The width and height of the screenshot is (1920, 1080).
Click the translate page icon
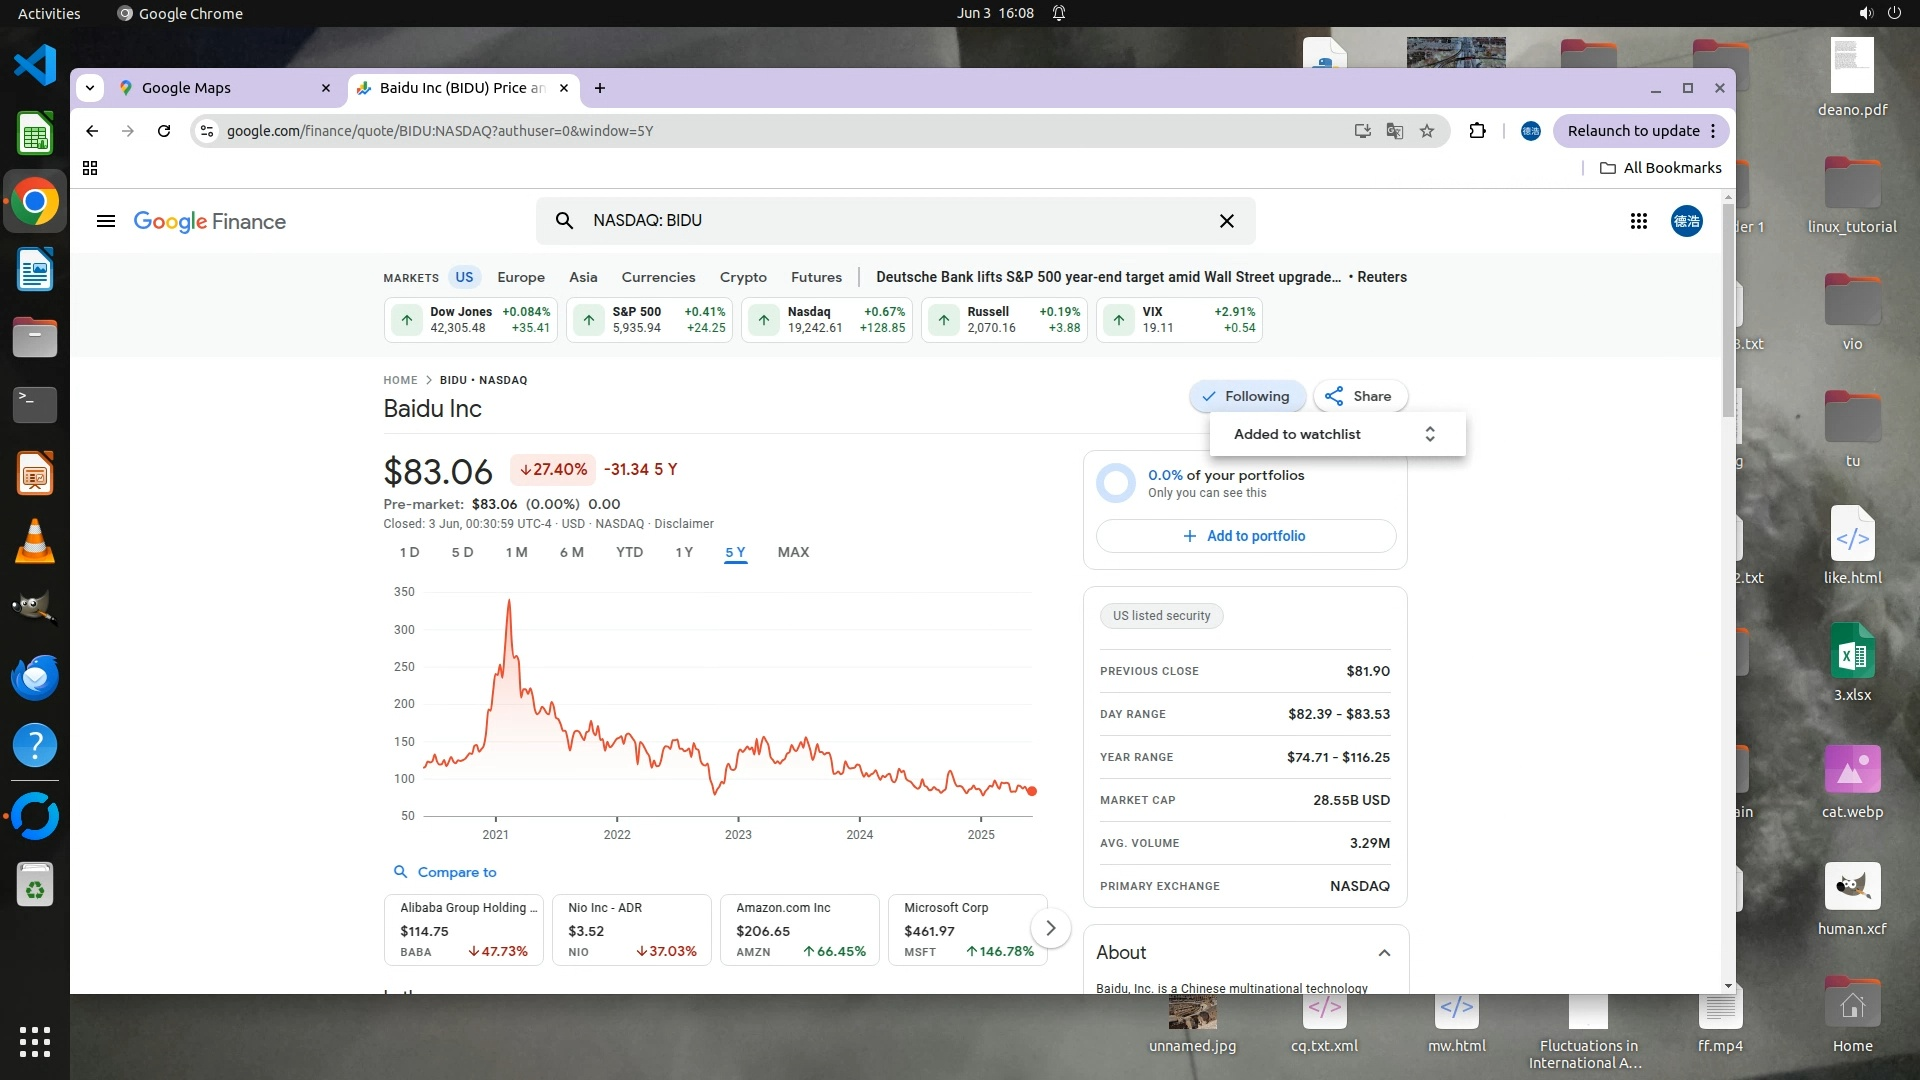(x=1394, y=131)
